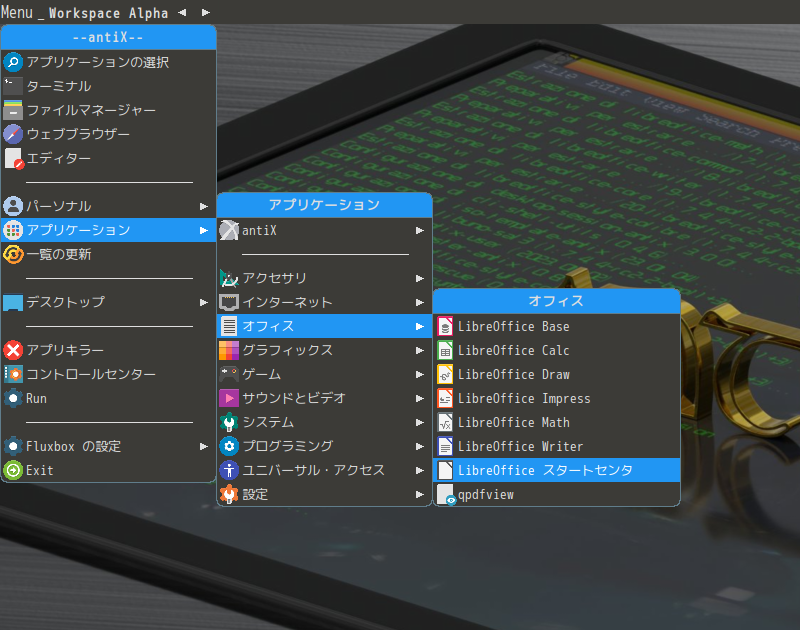Screen dimensions: 800x630
Task: Click the LibreOffice Base icon
Action: tap(445, 326)
